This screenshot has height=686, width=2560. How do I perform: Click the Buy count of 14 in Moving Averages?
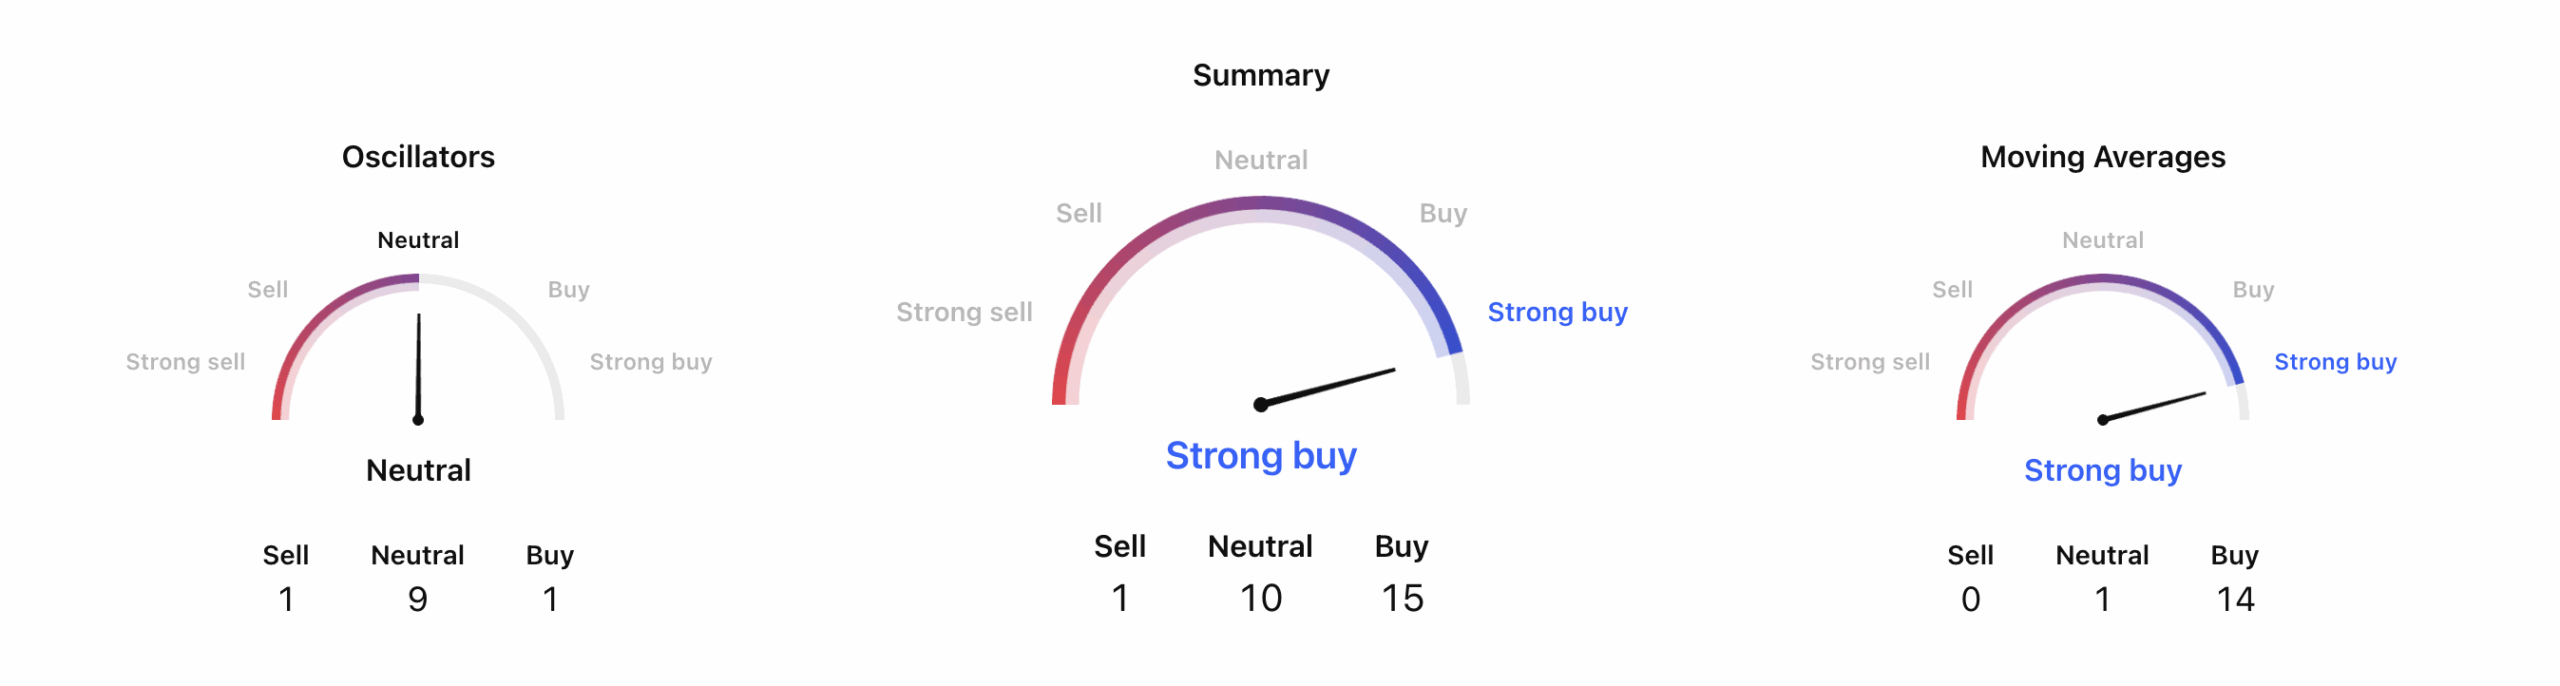[2235, 599]
